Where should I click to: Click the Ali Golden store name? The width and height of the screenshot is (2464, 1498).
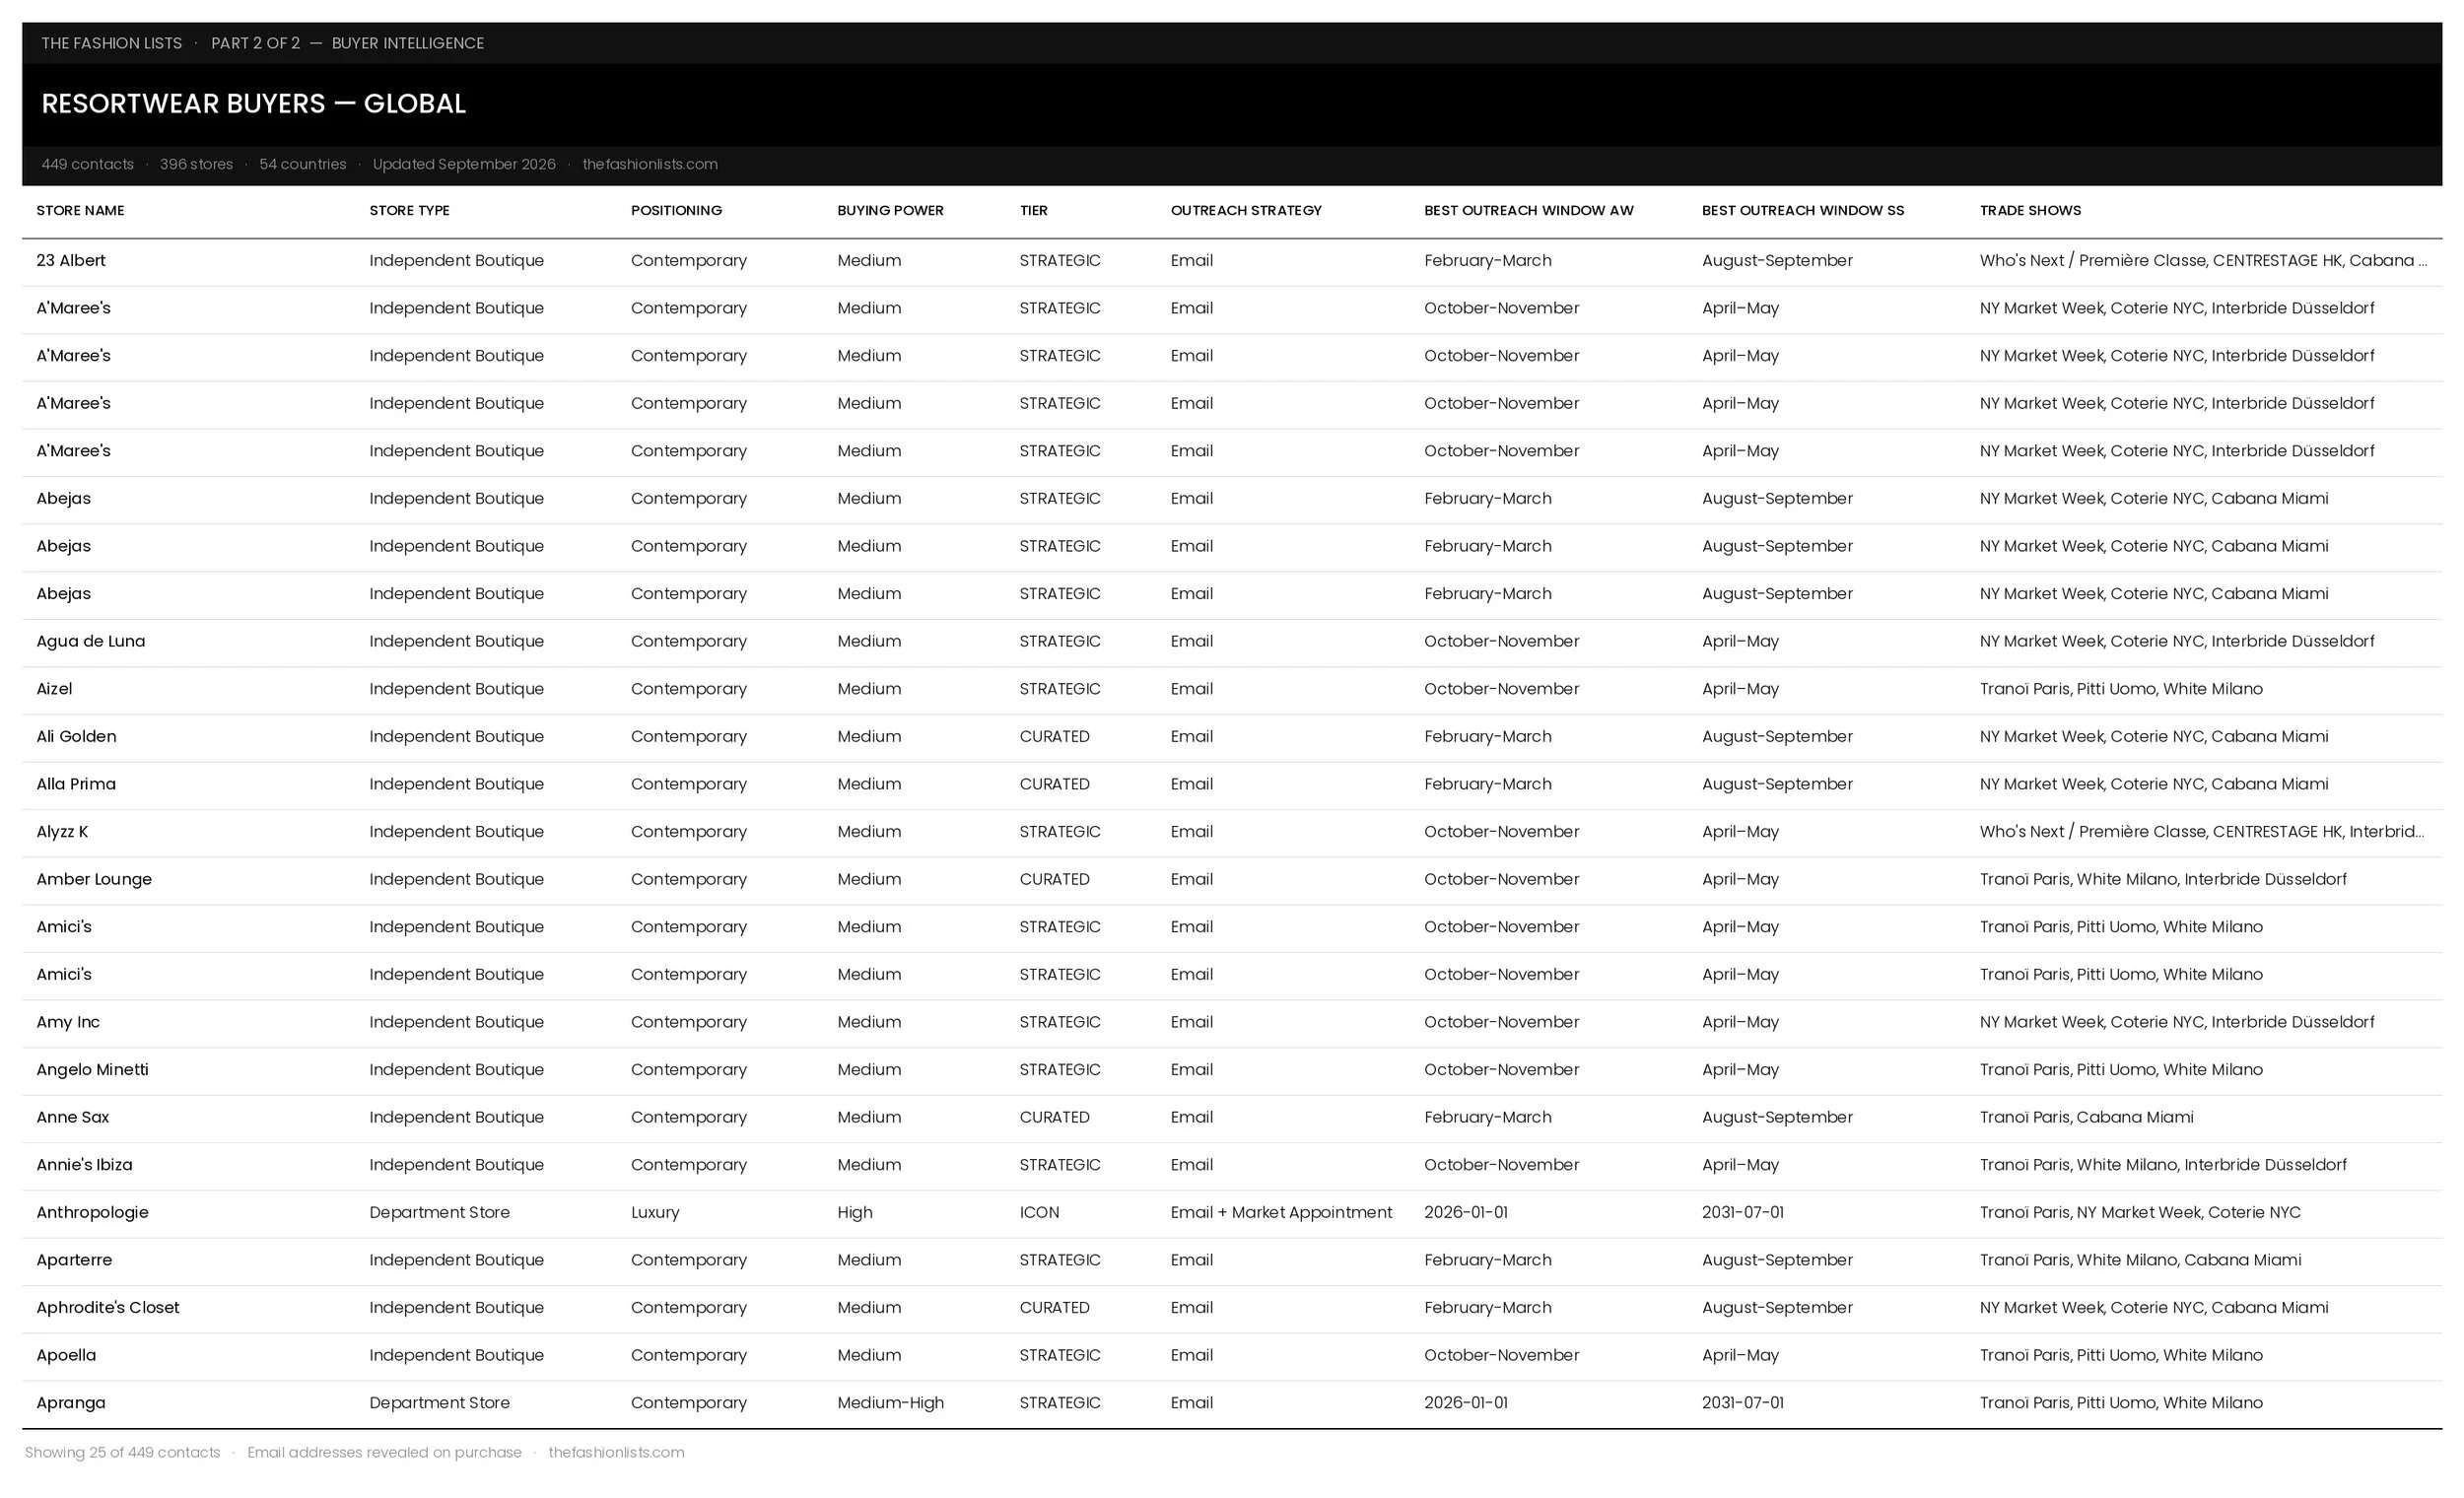pos(76,736)
